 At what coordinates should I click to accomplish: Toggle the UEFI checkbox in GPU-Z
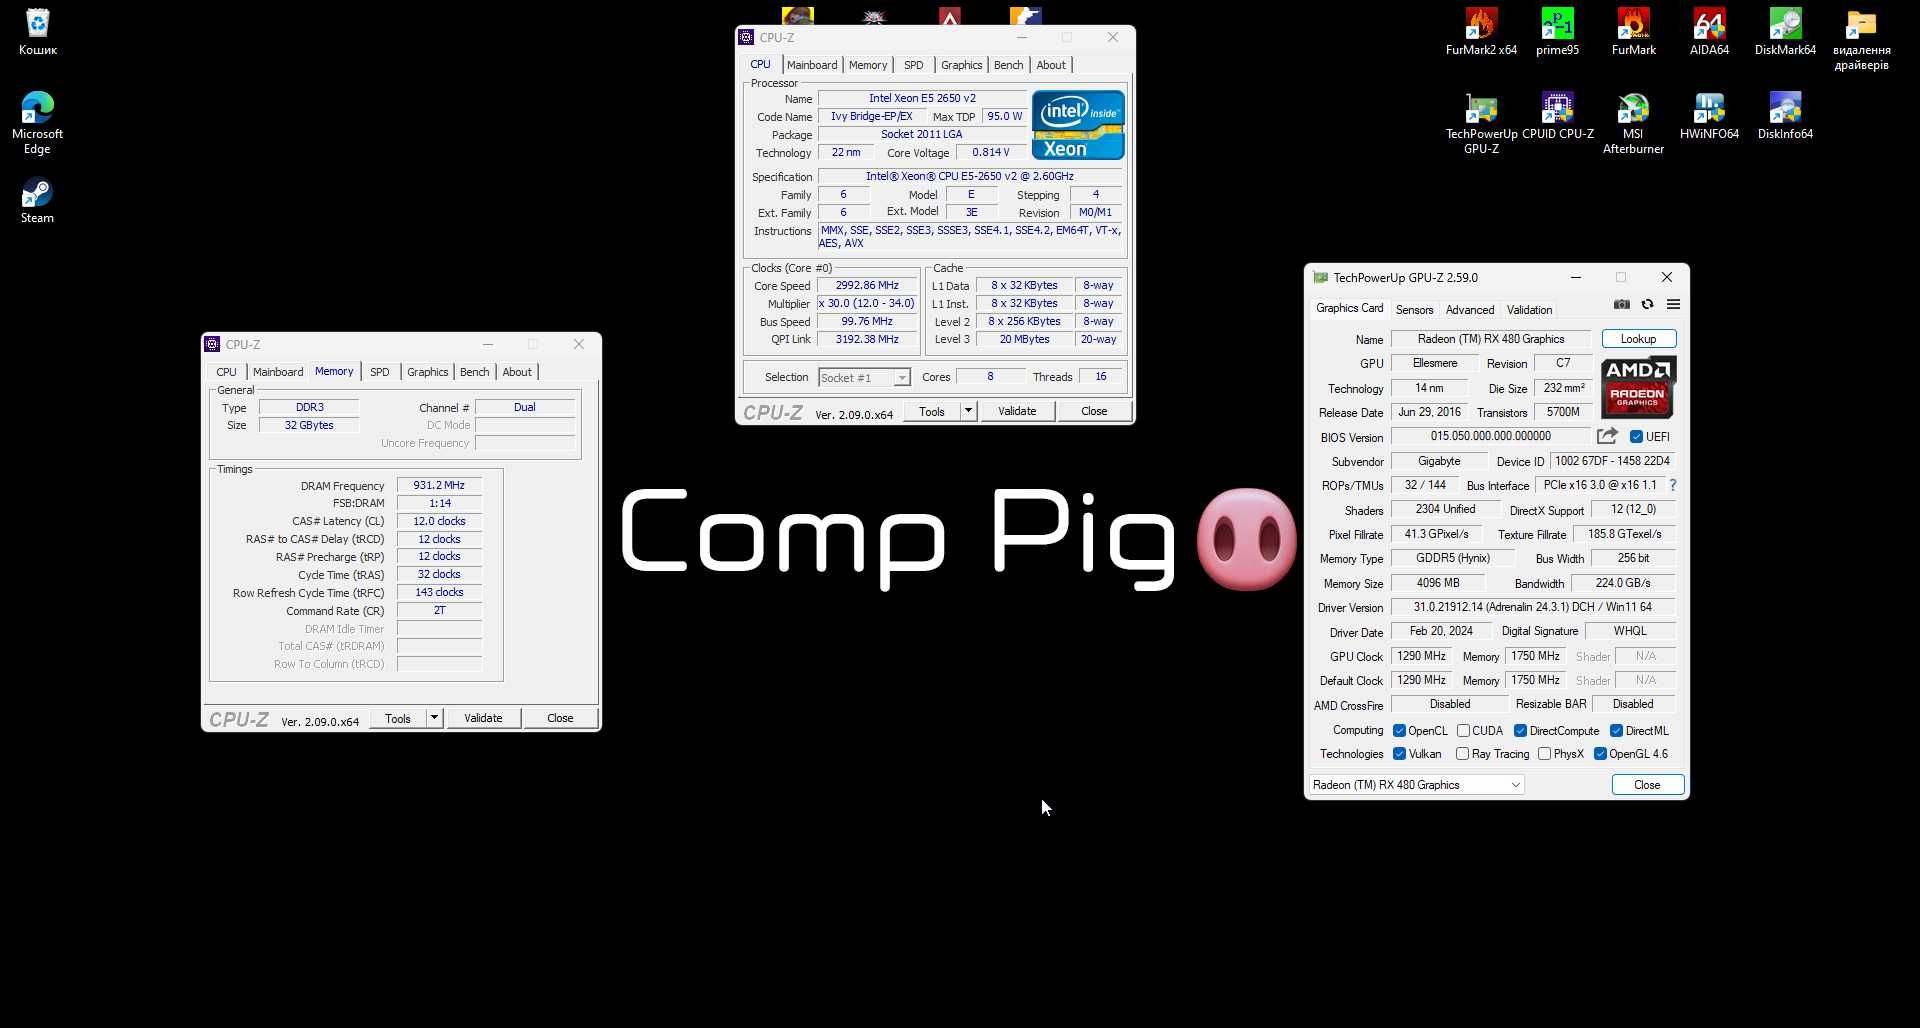pyautogui.click(x=1636, y=437)
